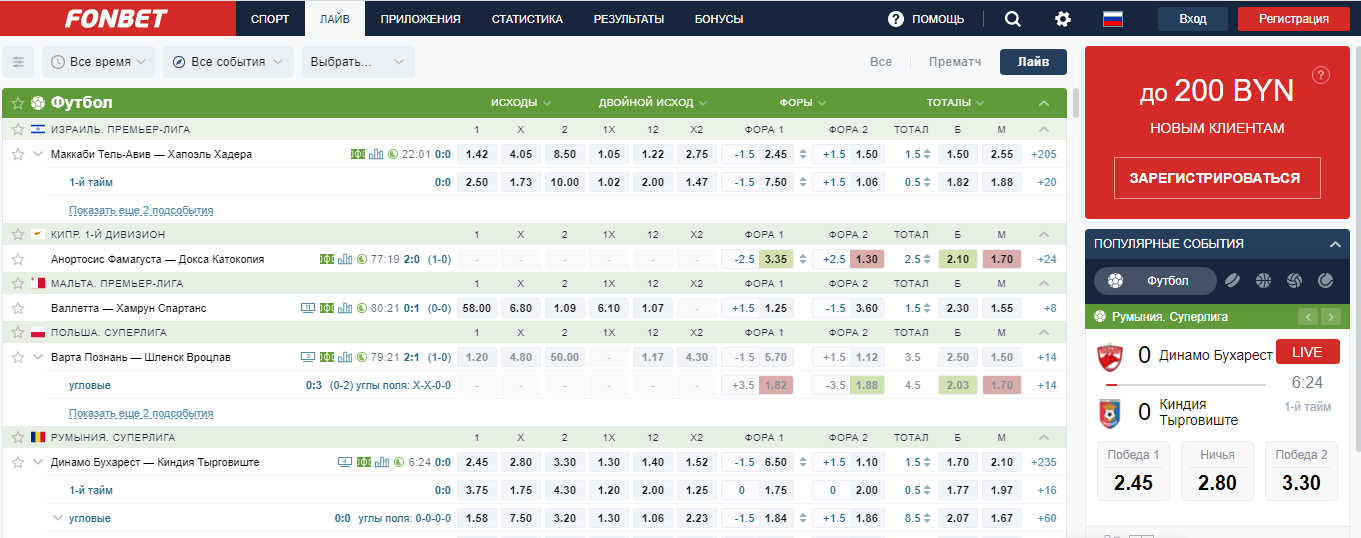1361x538 pixels.
Task: Open pitch tracker for Анортосис Фамагуста match
Action: point(326,259)
